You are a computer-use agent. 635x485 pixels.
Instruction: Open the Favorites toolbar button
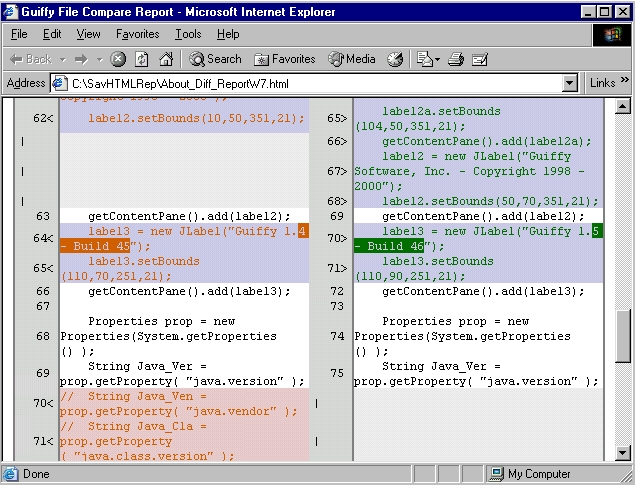[x=284, y=59]
